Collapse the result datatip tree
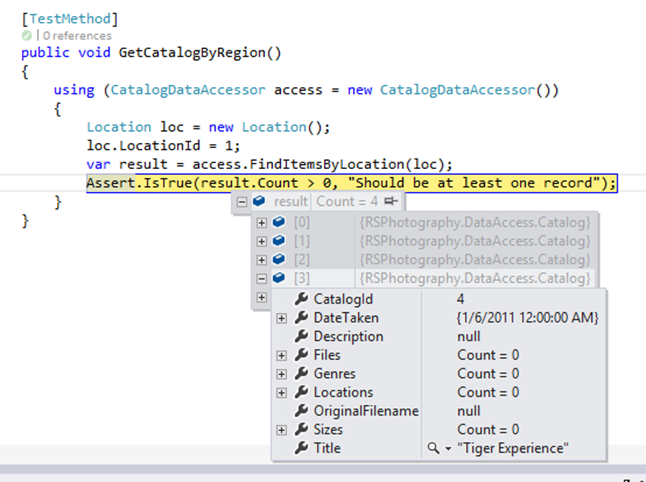The height and width of the screenshot is (482, 646). 242,201
